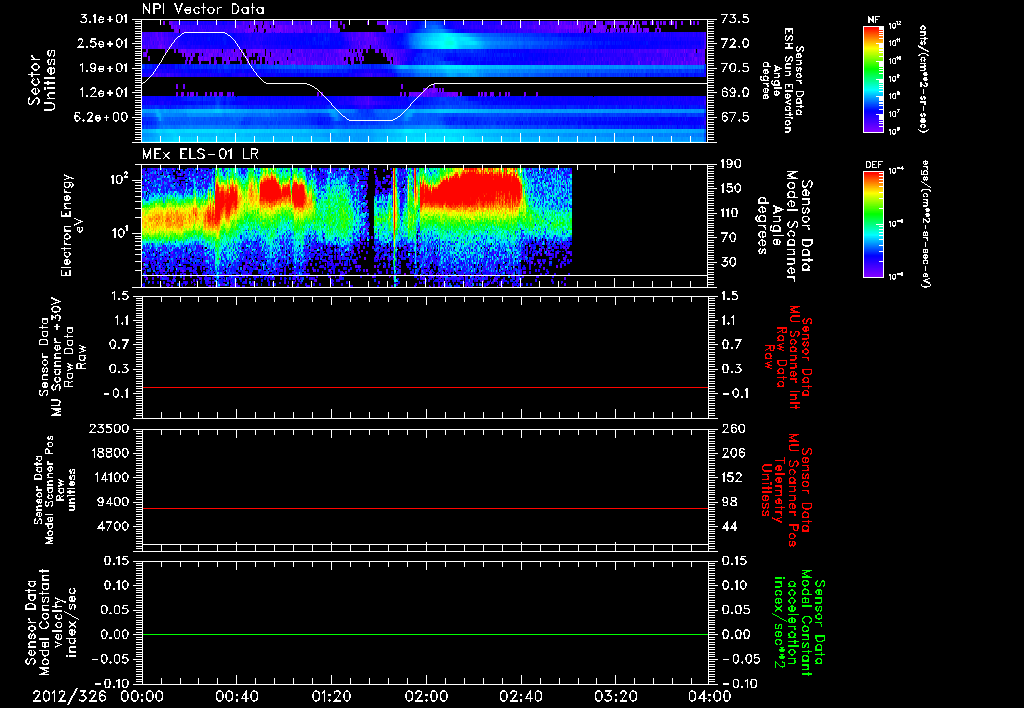
Task: Click the 67.5 sun elevation tick
Action: tap(735, 118)
